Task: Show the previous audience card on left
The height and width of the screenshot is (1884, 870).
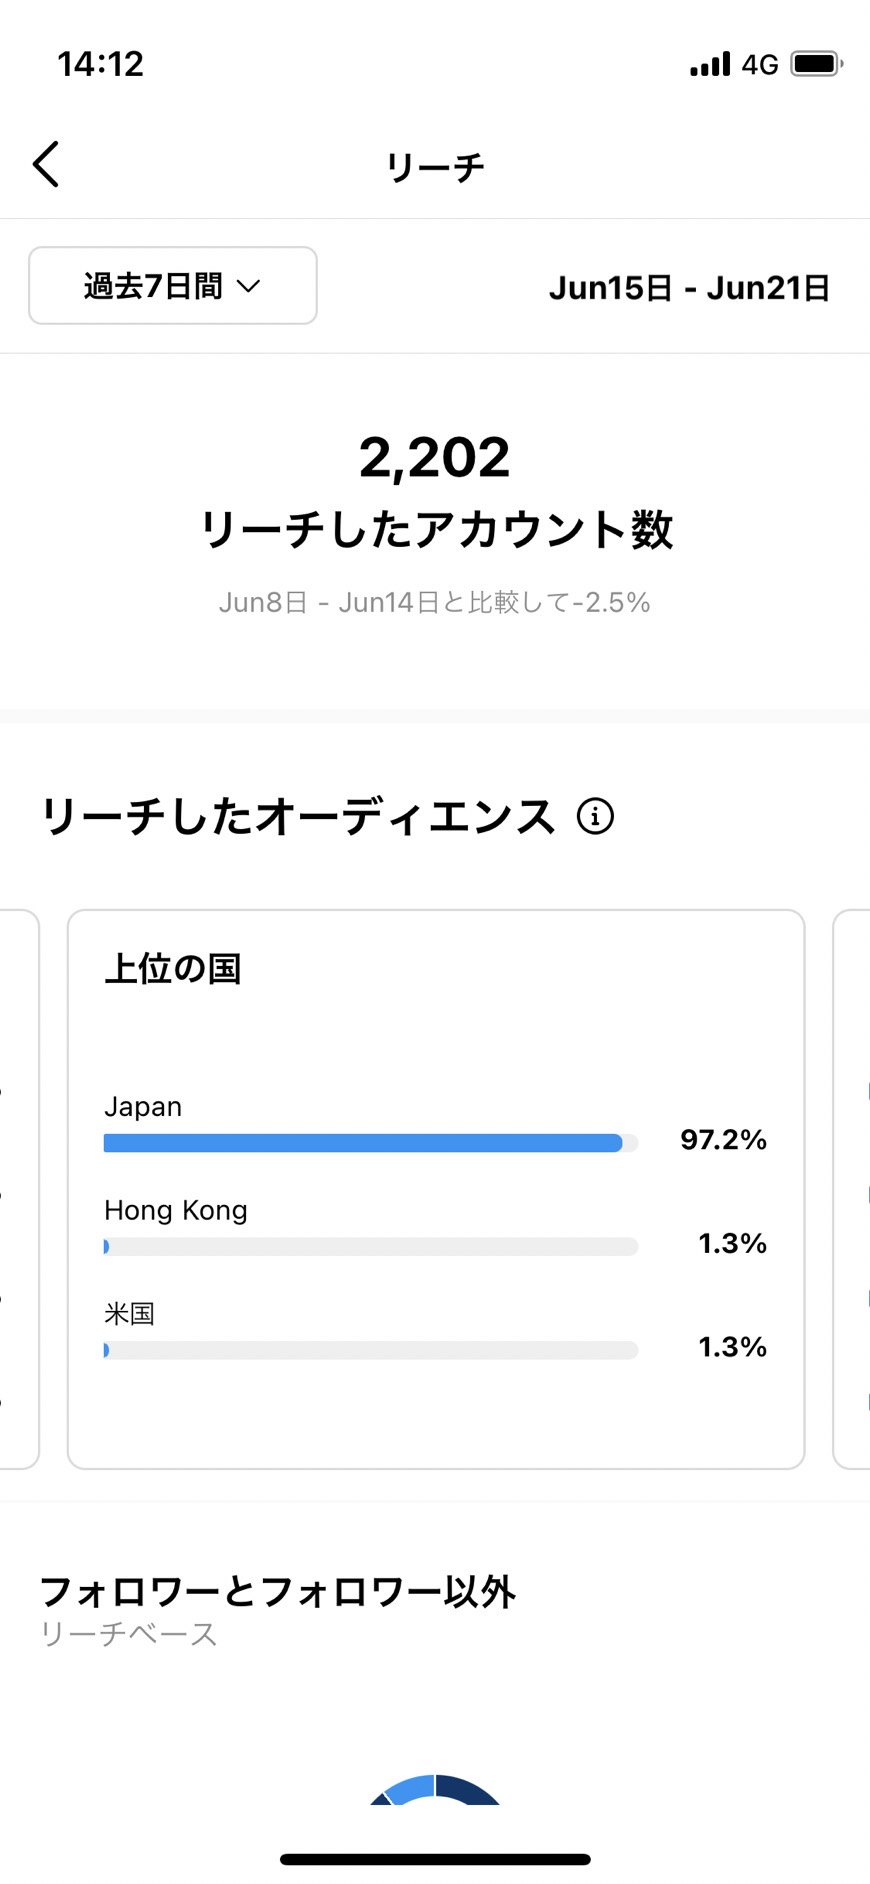Action: point(19,1189)
